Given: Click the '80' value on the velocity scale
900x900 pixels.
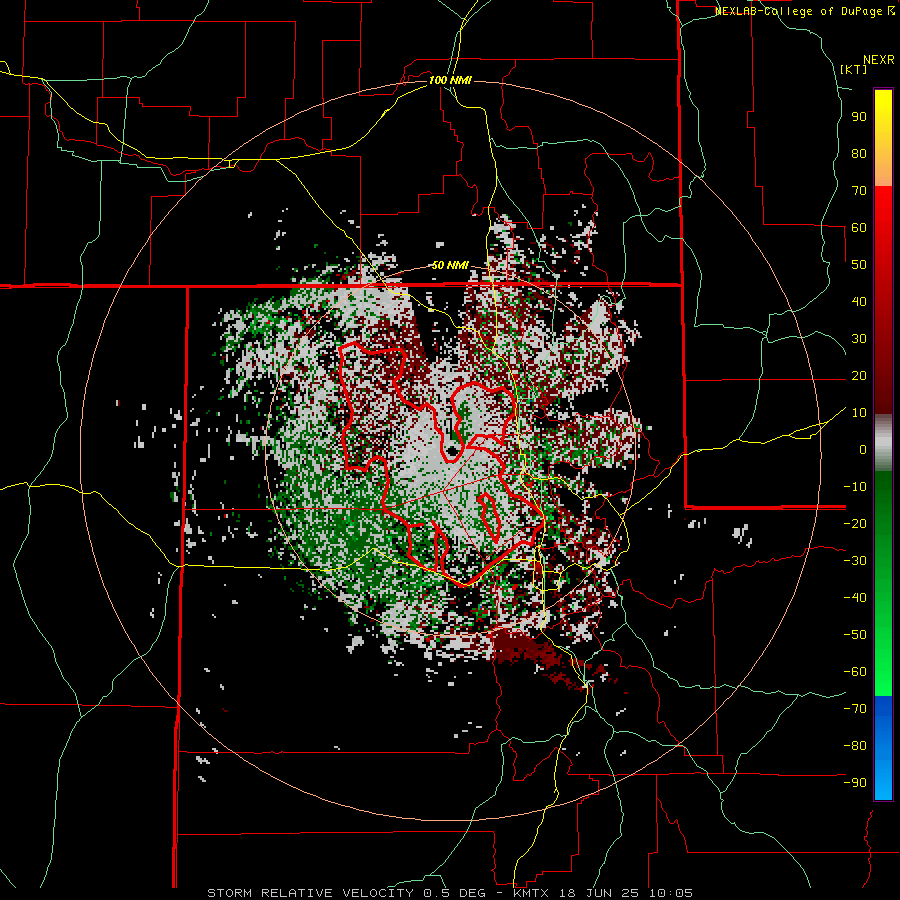Looking at the screenshot, I should click(859, 154).
